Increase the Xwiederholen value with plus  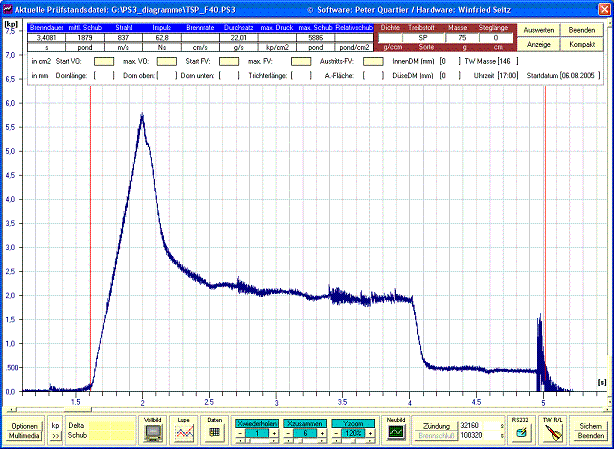(x=274, y=433)
